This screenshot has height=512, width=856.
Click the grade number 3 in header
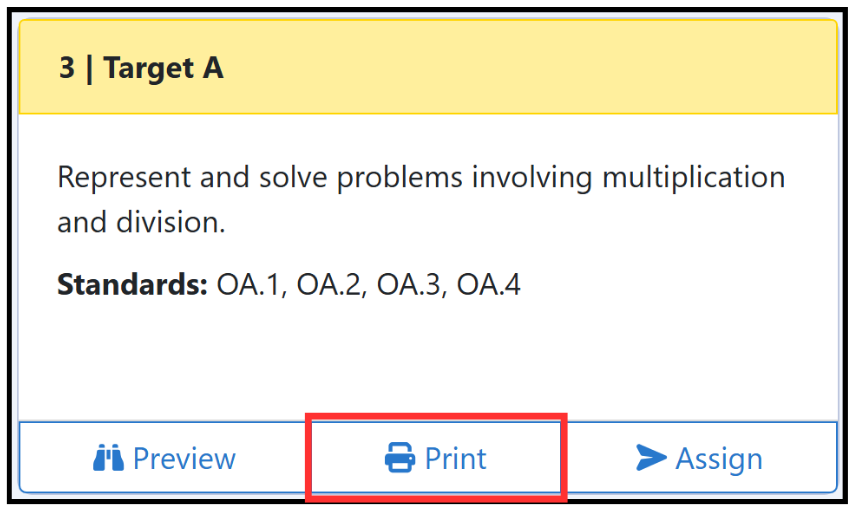pyautogui.click(x=67, y=68)
